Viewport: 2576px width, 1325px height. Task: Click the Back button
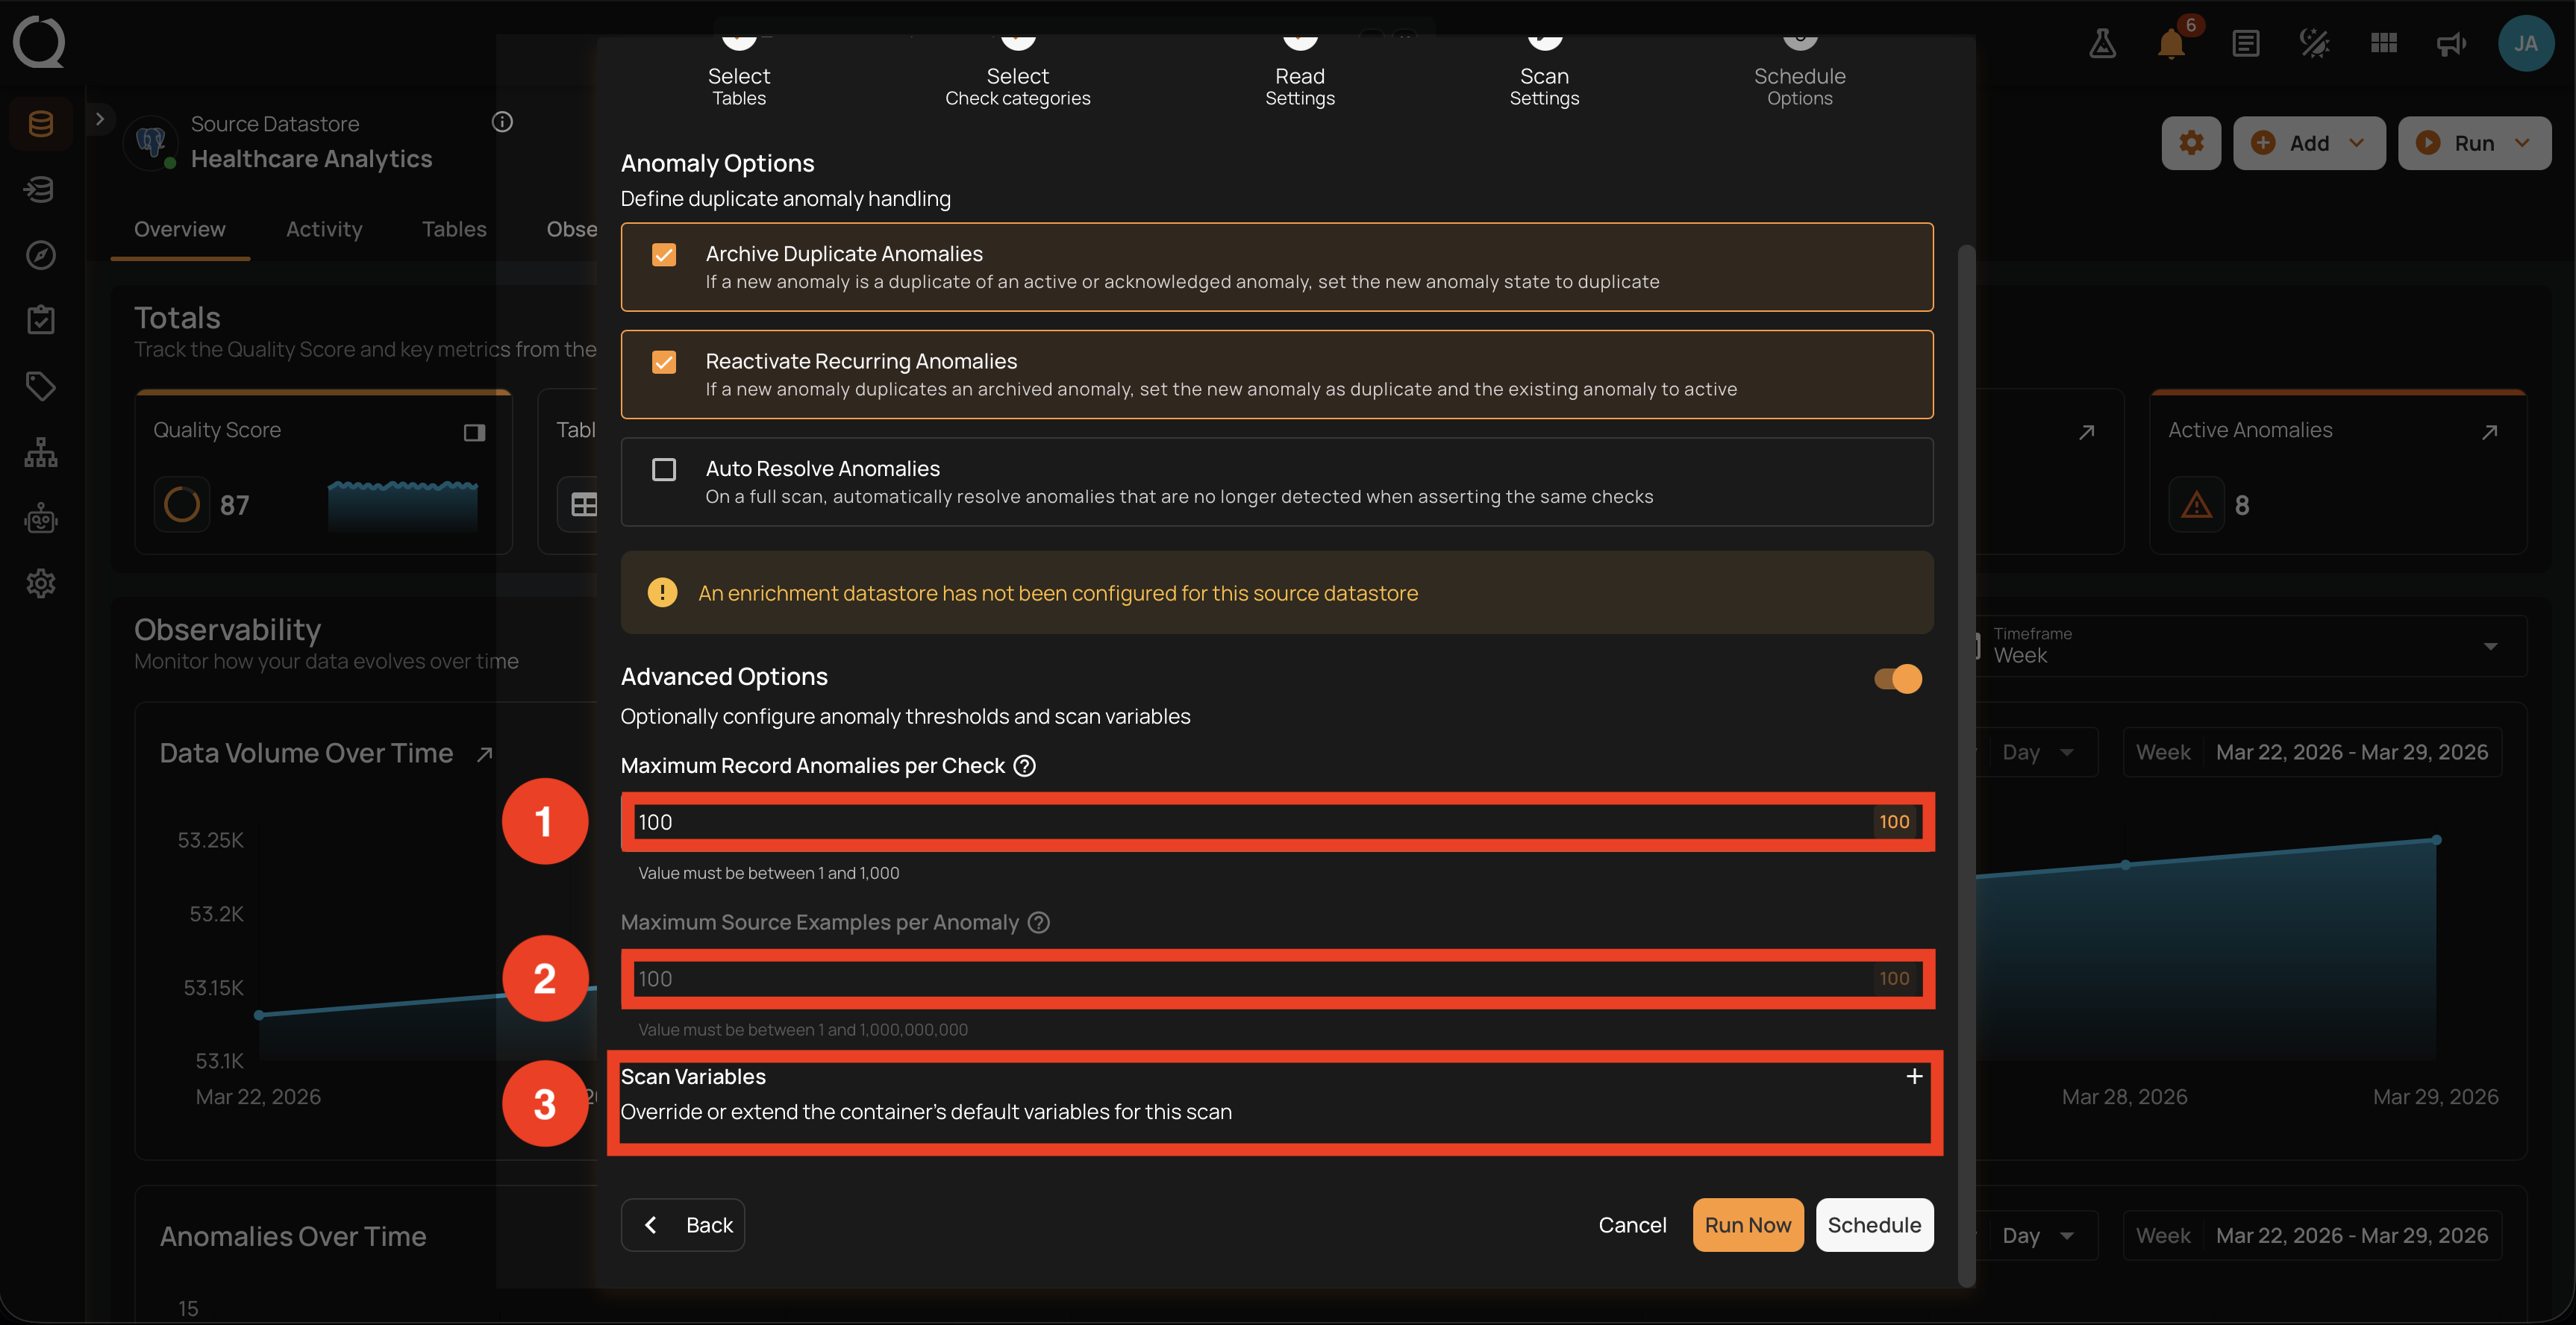tap(683, 1225)
